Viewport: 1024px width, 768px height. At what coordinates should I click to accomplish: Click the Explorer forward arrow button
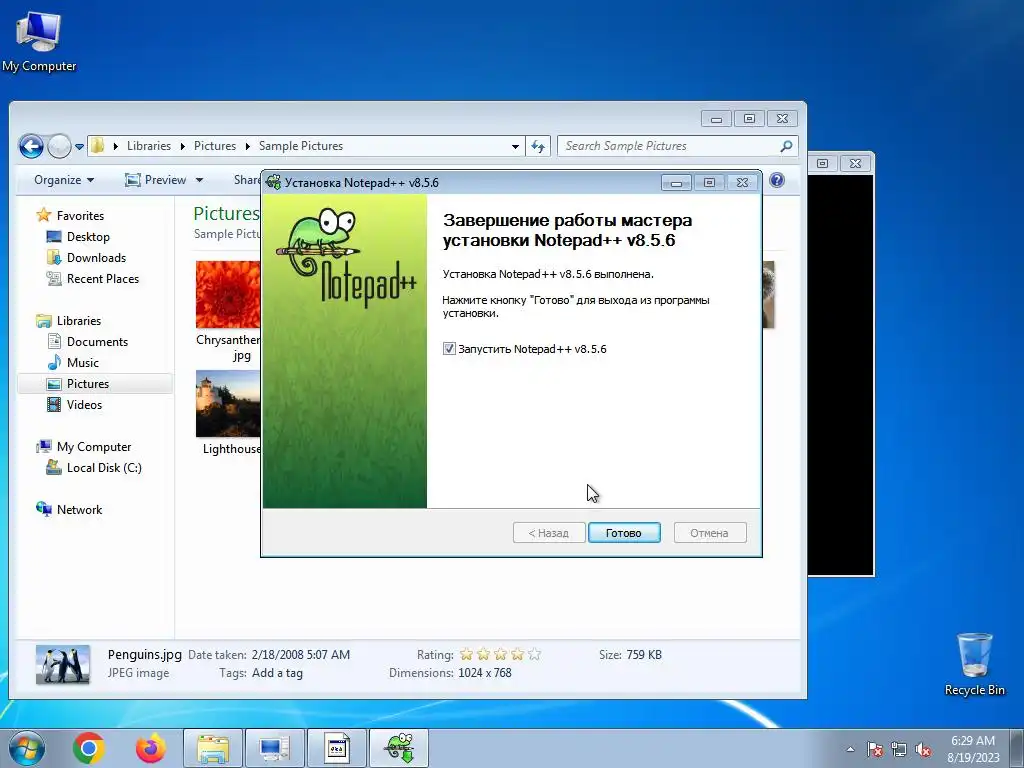(59, 146)
